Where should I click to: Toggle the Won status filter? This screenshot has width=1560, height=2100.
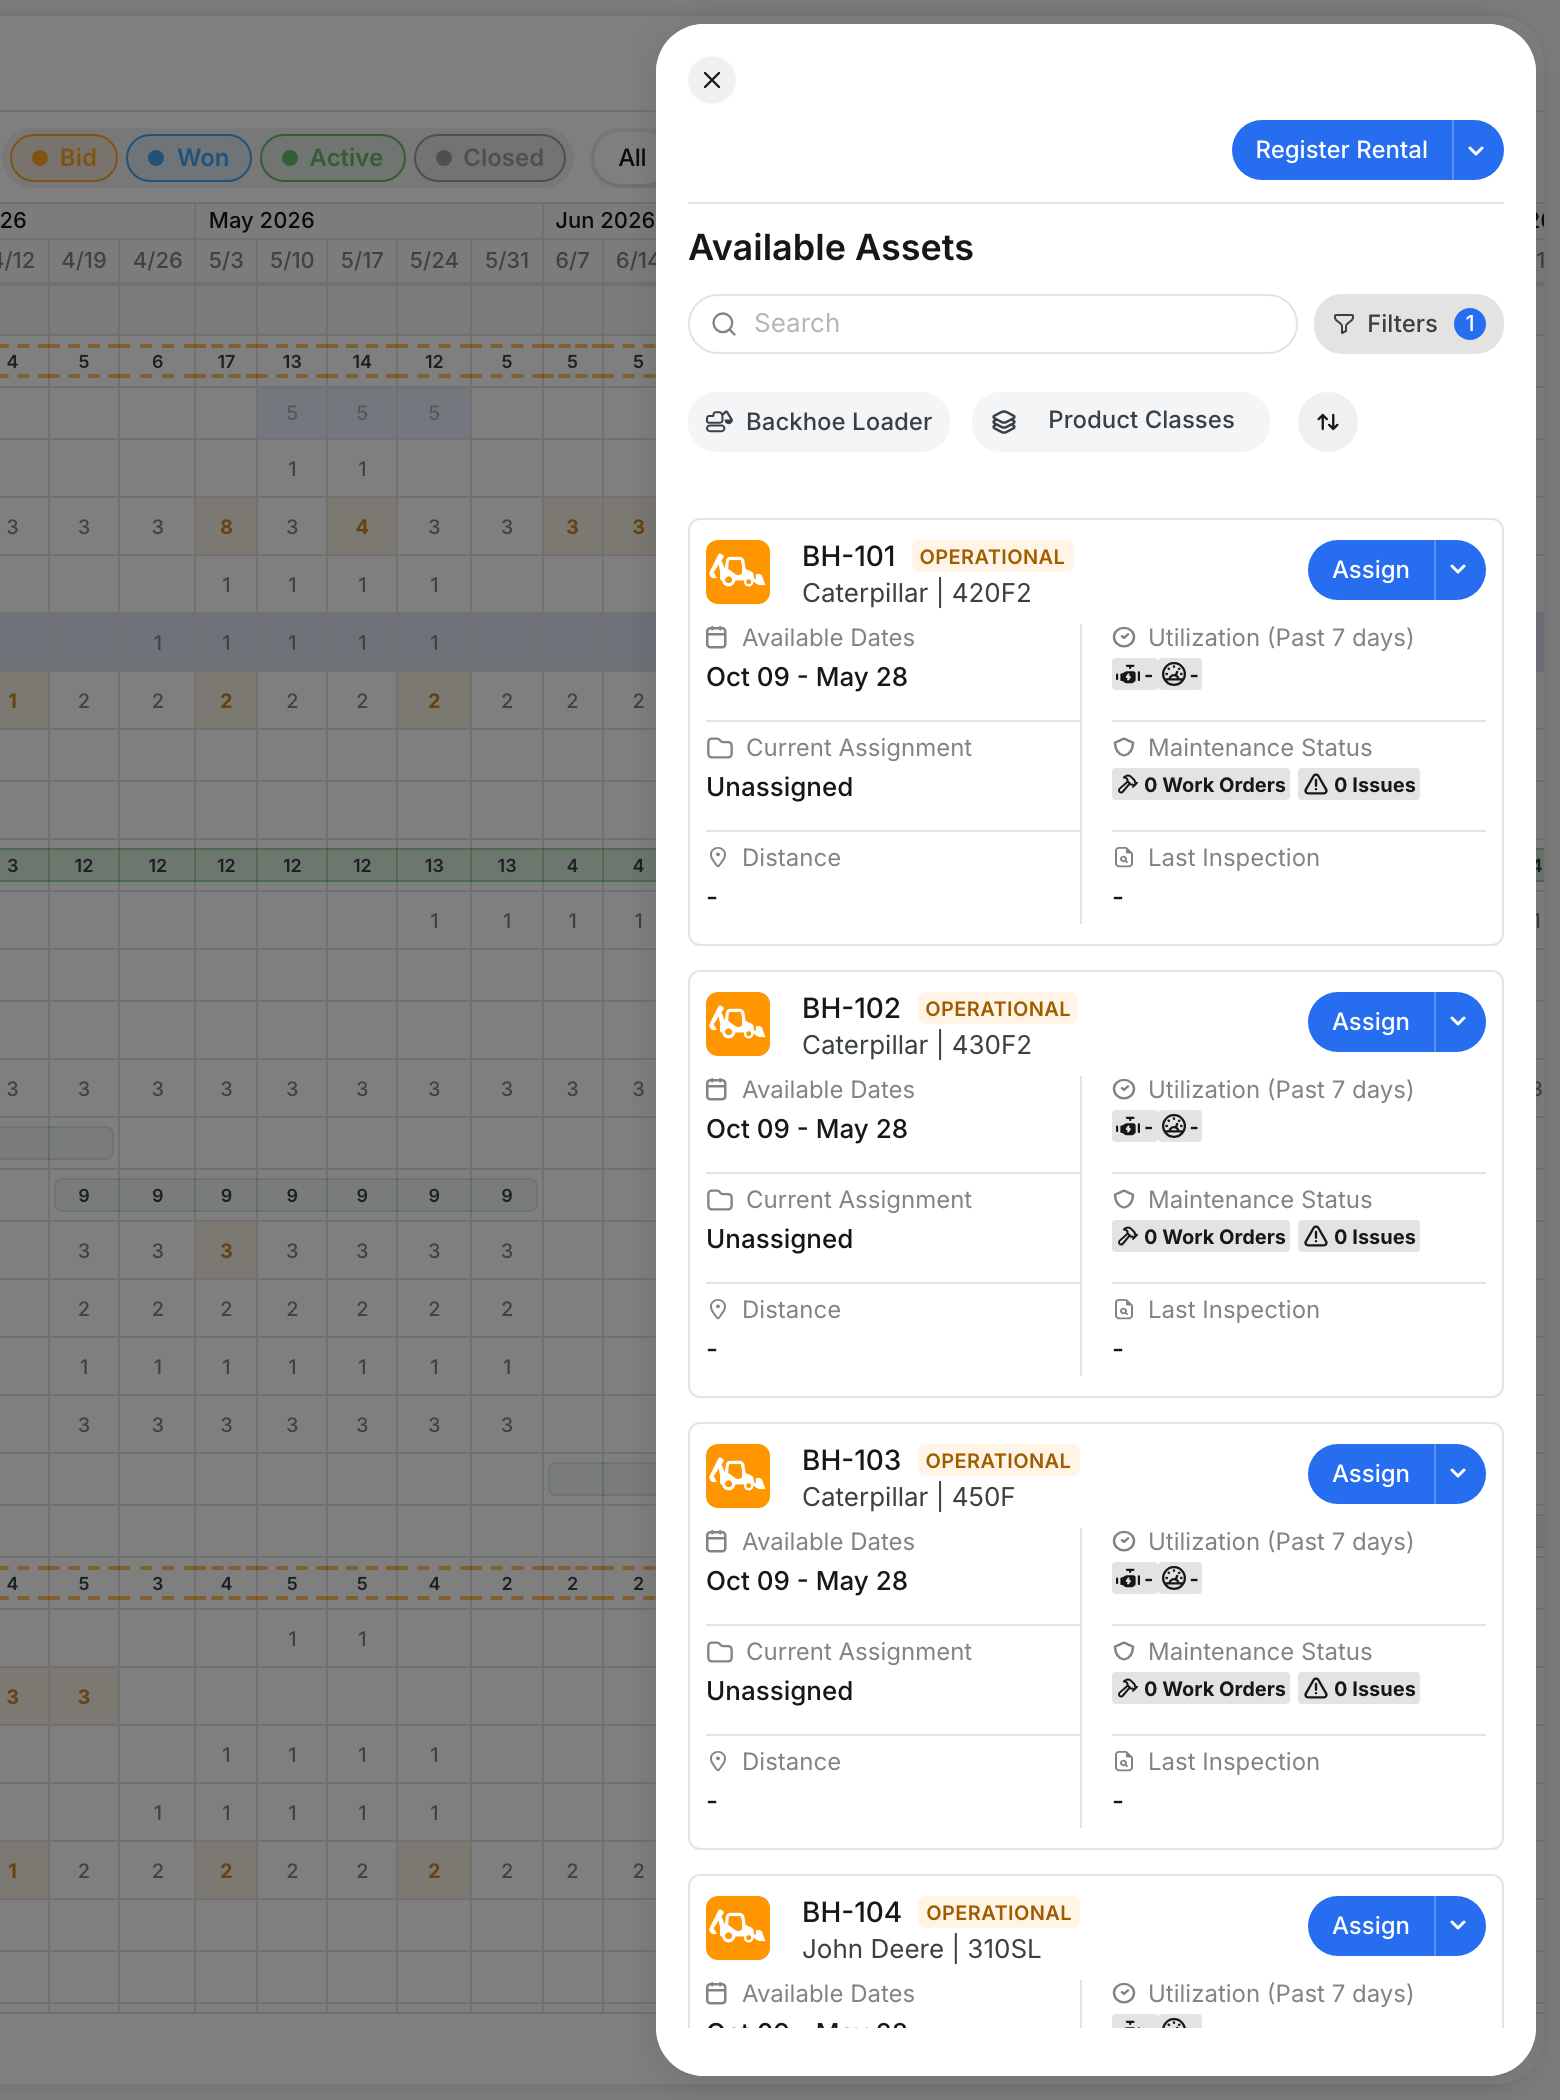click(189, 158)
